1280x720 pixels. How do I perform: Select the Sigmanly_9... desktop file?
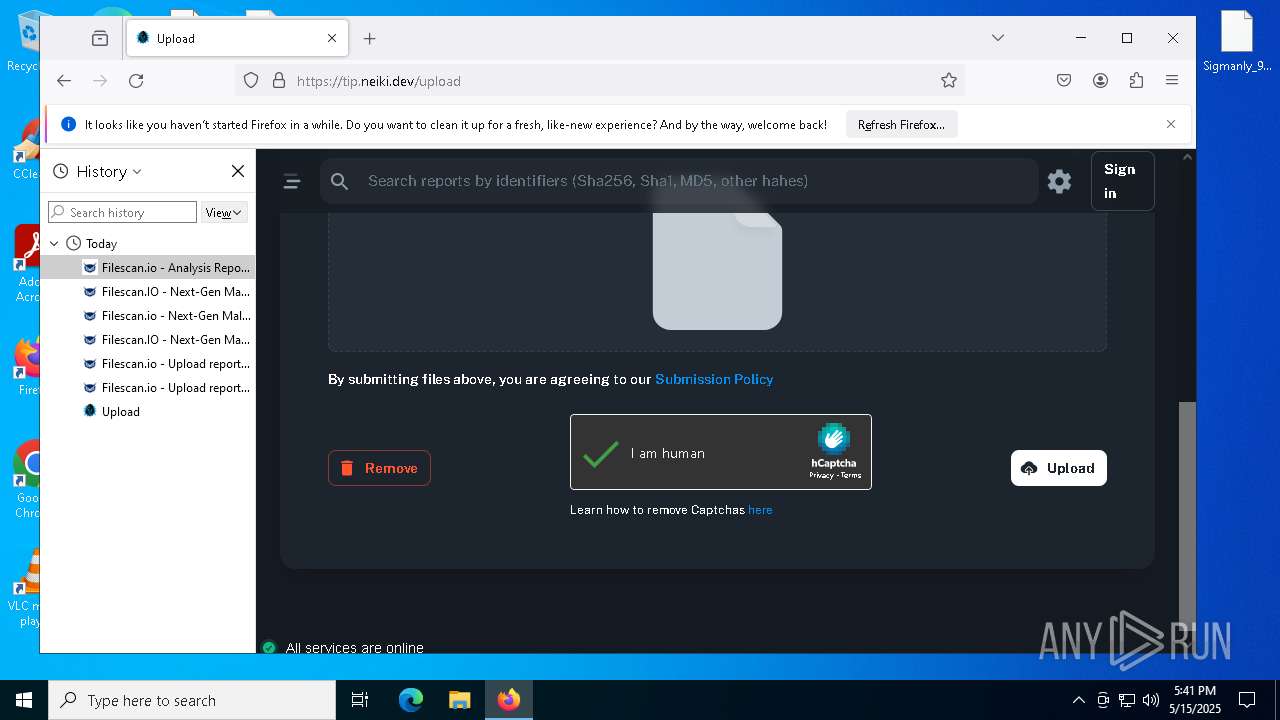point(1237,42)
